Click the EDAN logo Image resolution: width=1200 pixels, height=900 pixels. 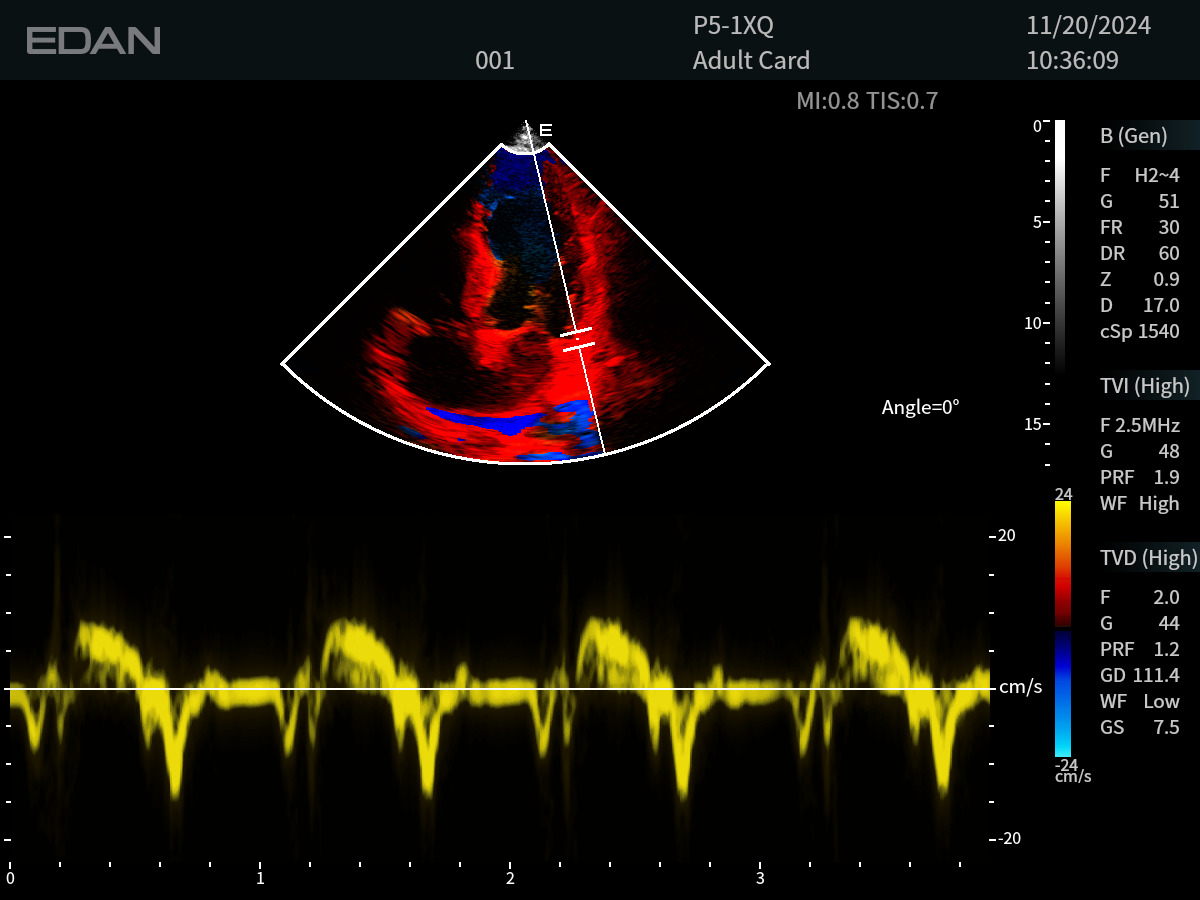pyautogui.click(x=93, y=41)
